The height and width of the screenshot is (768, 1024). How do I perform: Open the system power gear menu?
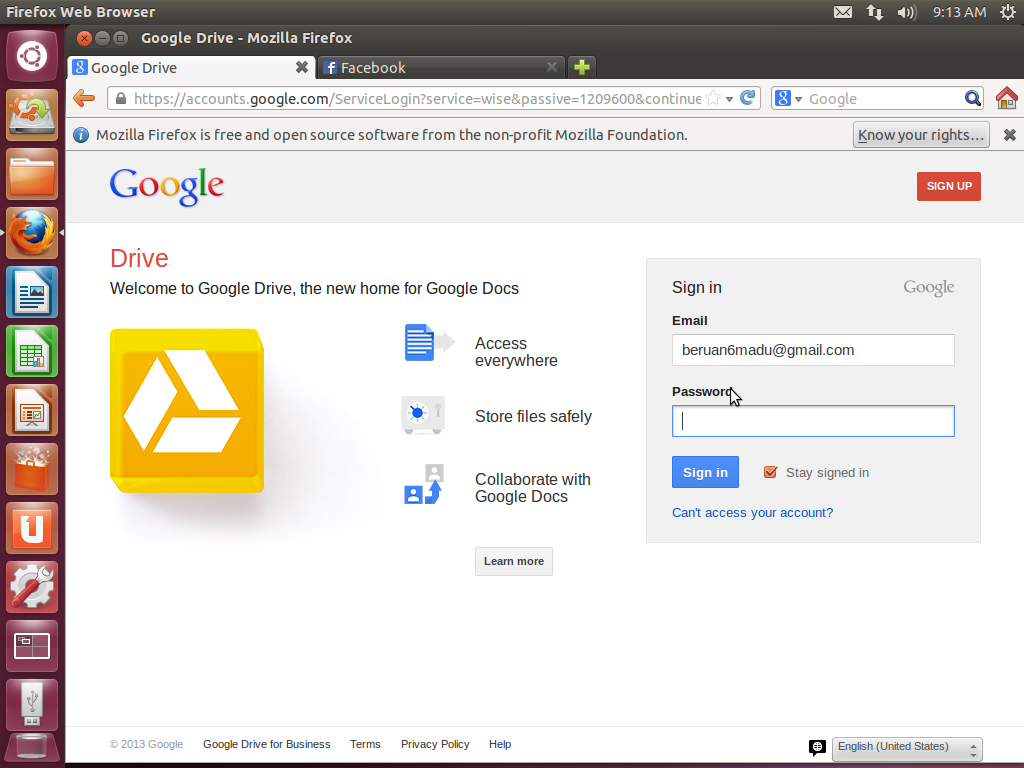click(1008, 12)
